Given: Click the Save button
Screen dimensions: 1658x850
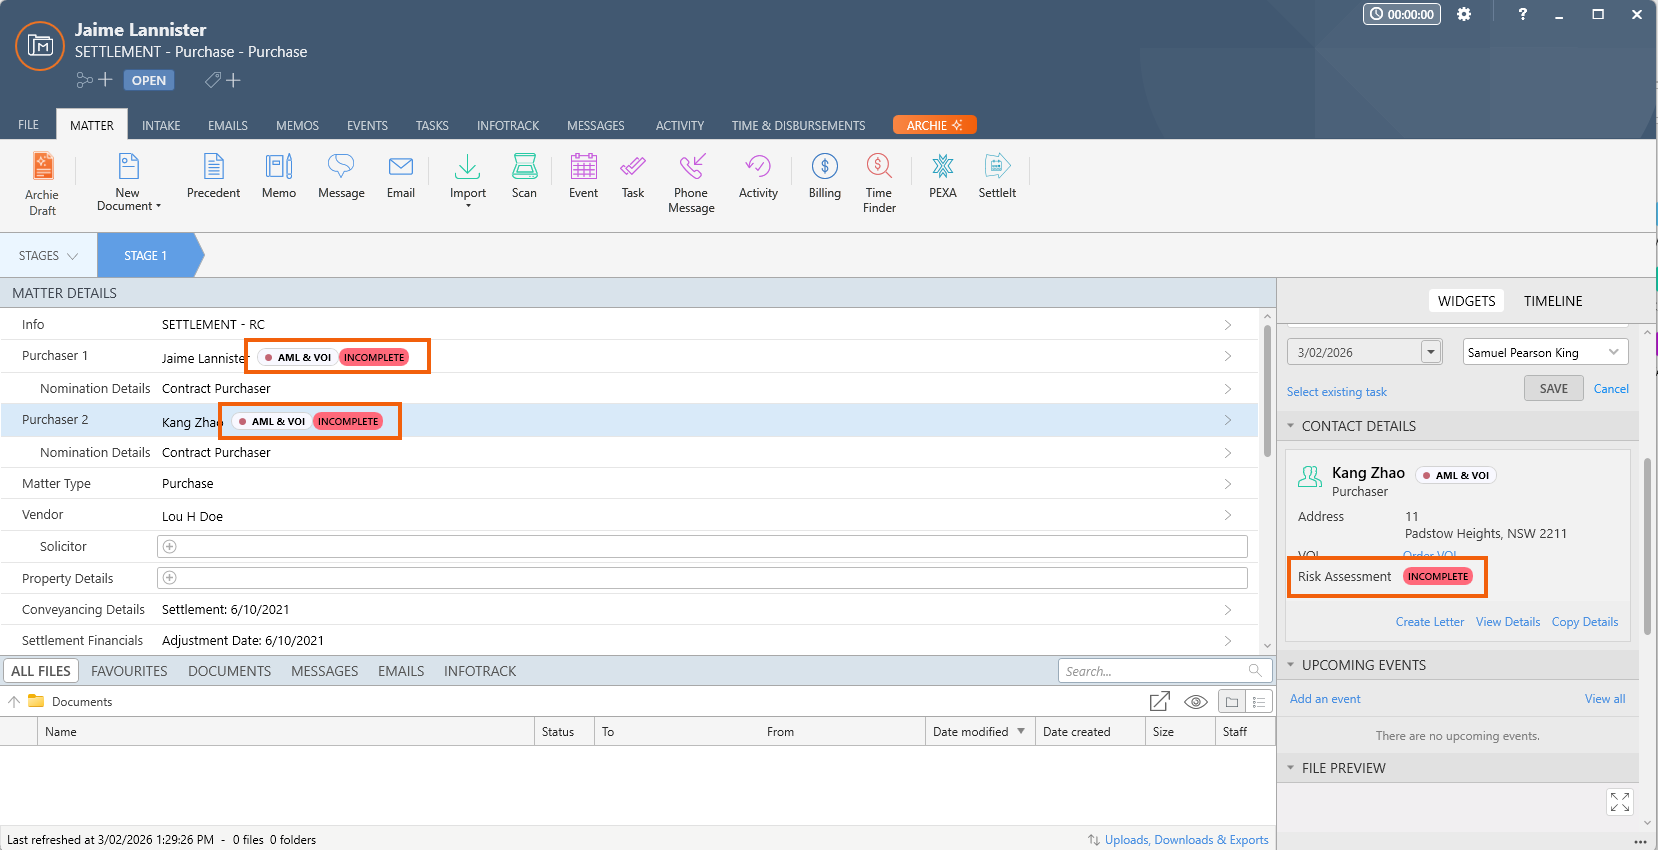Looking at the screenshot, I should (1553, 389).
